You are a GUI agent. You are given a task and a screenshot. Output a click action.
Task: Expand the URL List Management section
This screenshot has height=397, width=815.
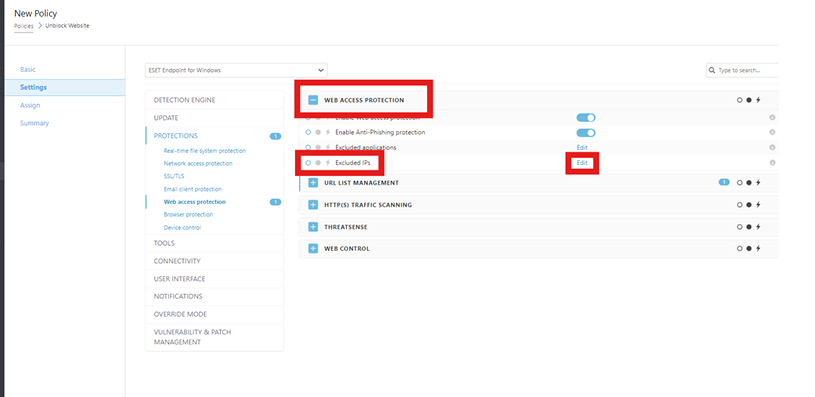(x=313, y=183)
